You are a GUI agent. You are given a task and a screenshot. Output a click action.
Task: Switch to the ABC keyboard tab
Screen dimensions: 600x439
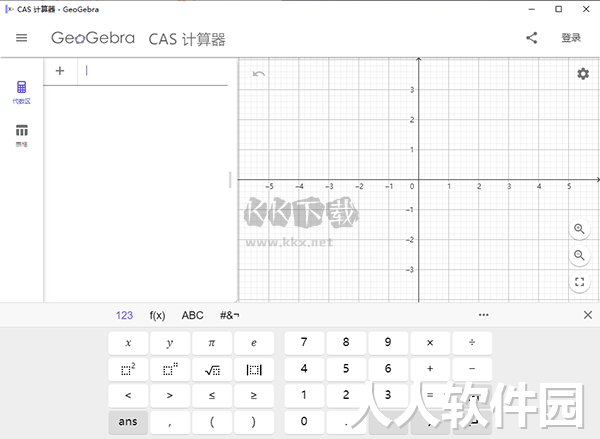tap(192, 315)
